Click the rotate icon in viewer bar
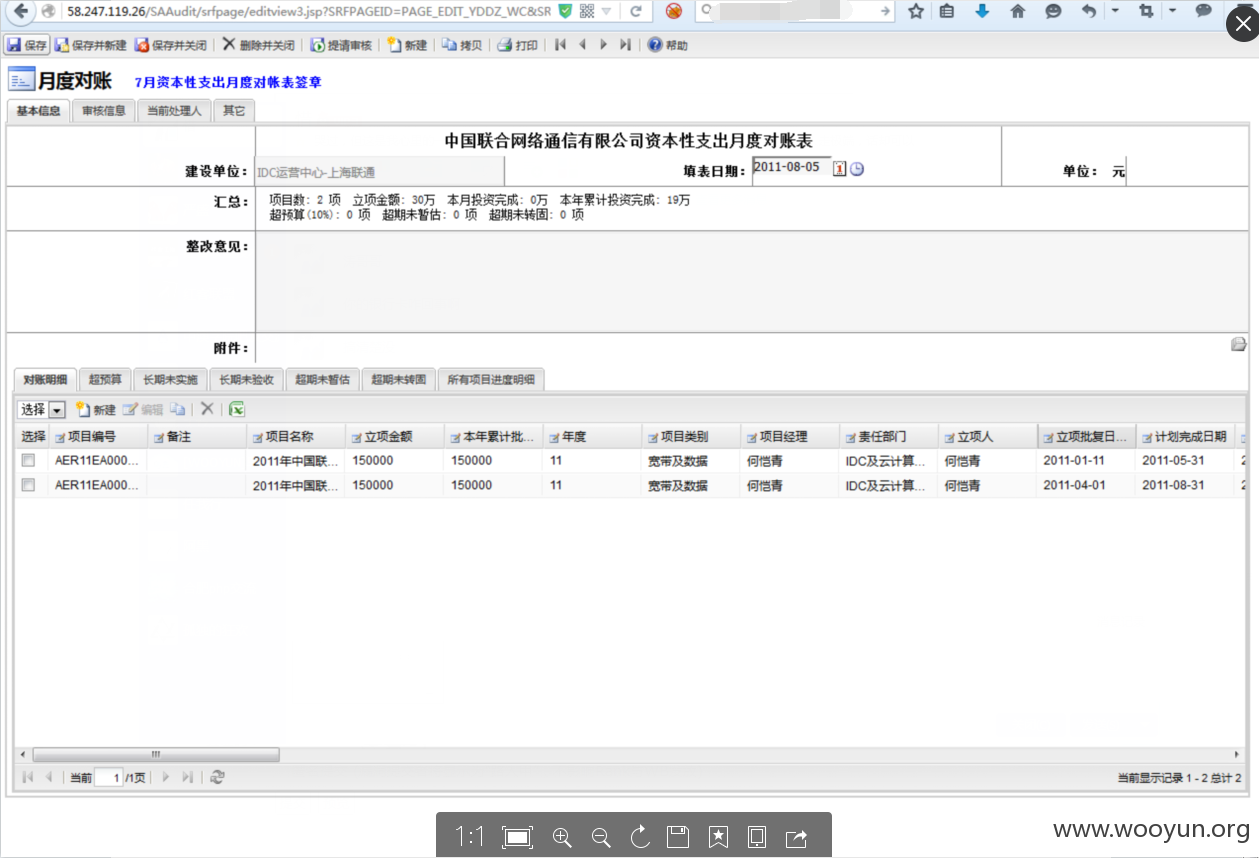This screenshot has width=1259, height=858. click(x=640, y=837)
